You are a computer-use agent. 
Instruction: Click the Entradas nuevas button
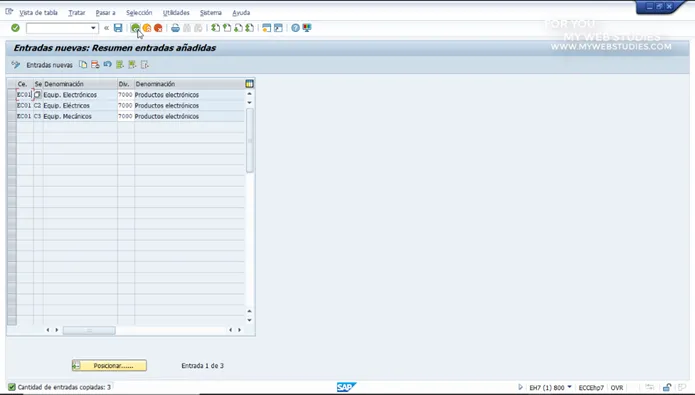pos(50,65)
